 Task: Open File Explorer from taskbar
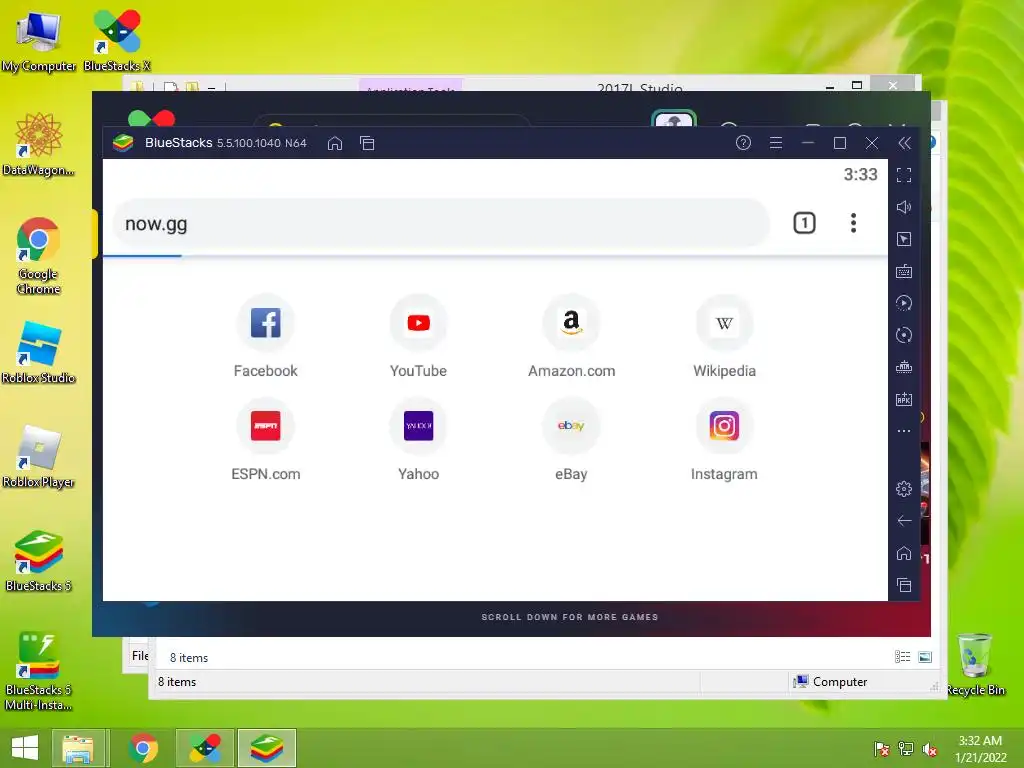click(78, 748)
